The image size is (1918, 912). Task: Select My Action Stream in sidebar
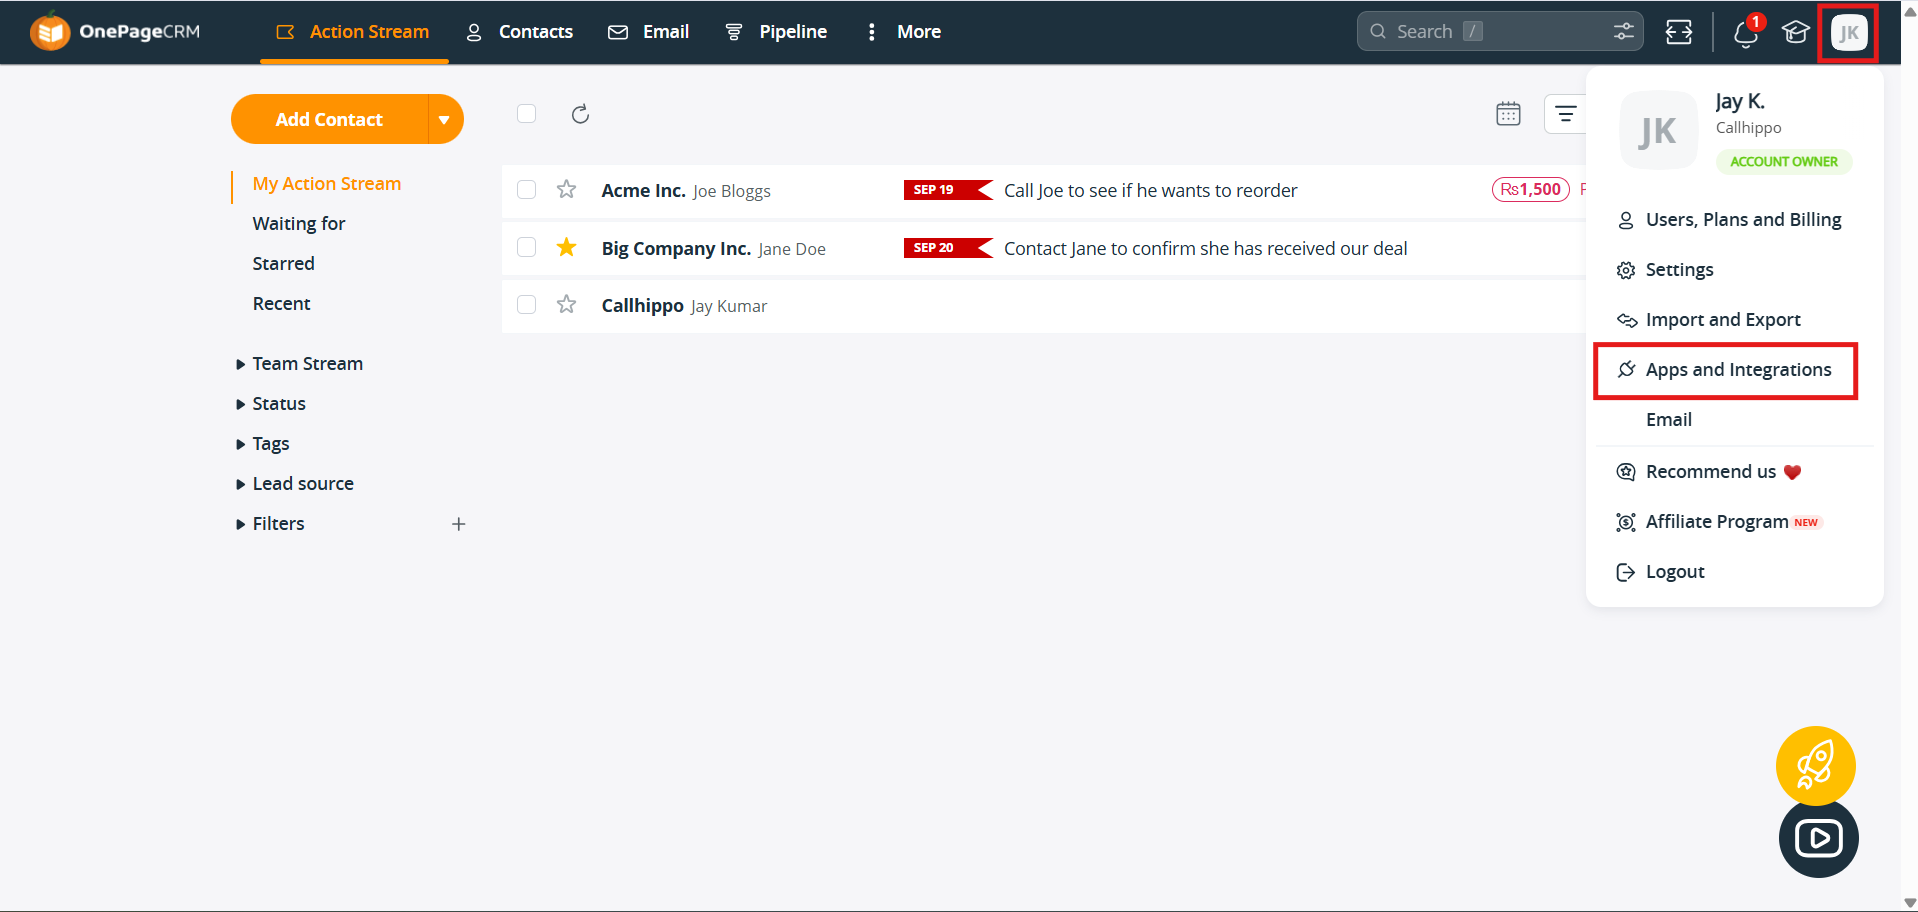tap(326, 184)
